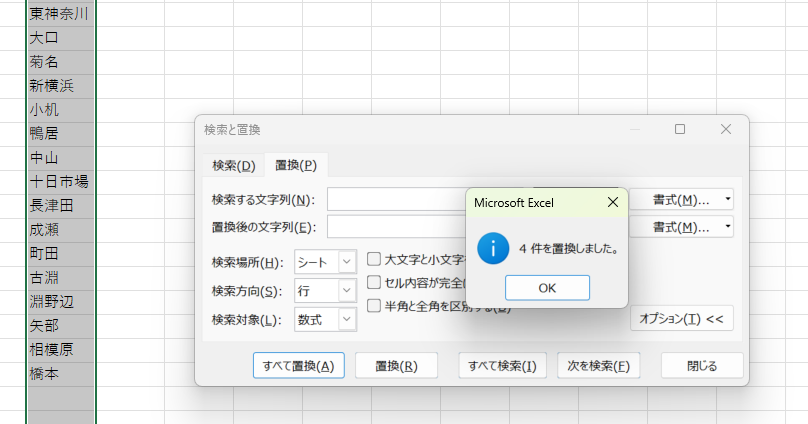Enable the 大文字と小文字 checkbox

coord(374,259)
